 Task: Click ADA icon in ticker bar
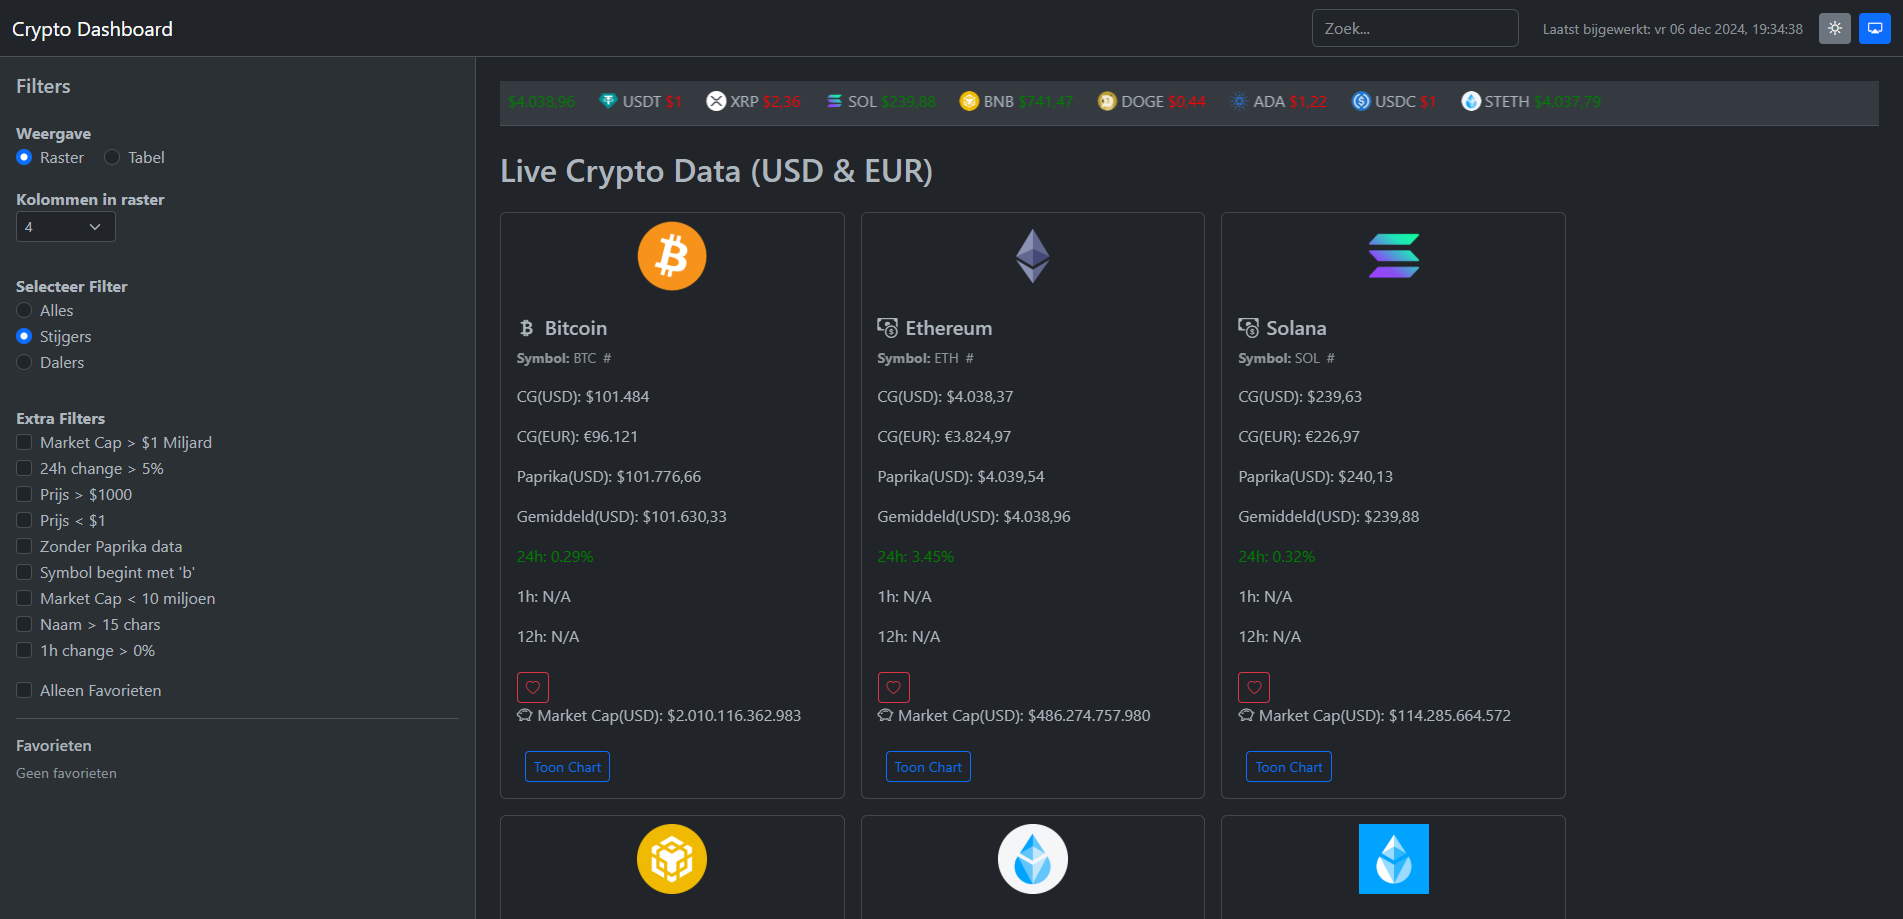coord(1239,101)
